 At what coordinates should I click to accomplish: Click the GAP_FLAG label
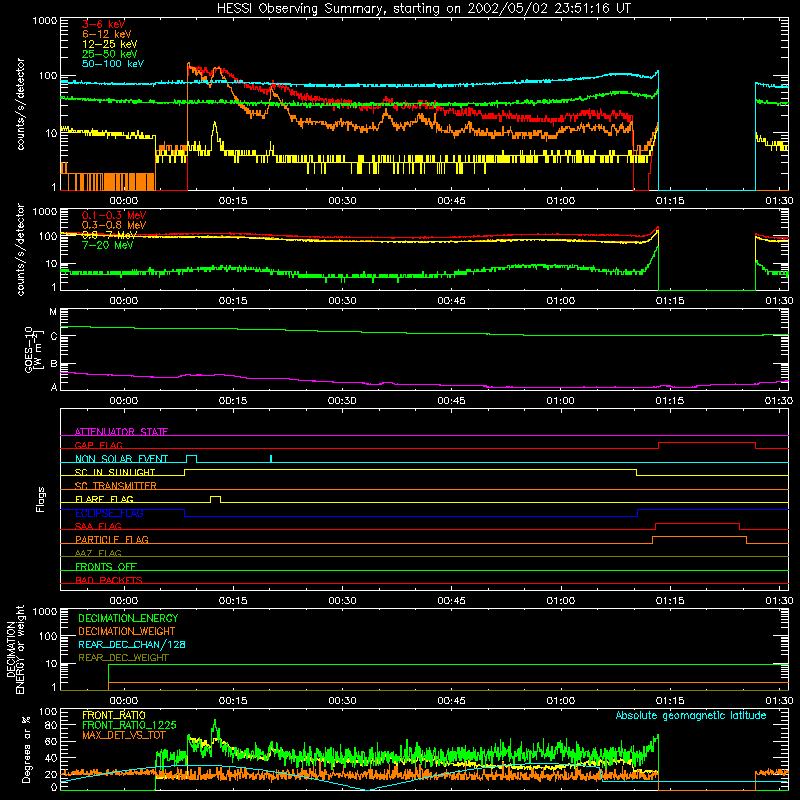98,445
